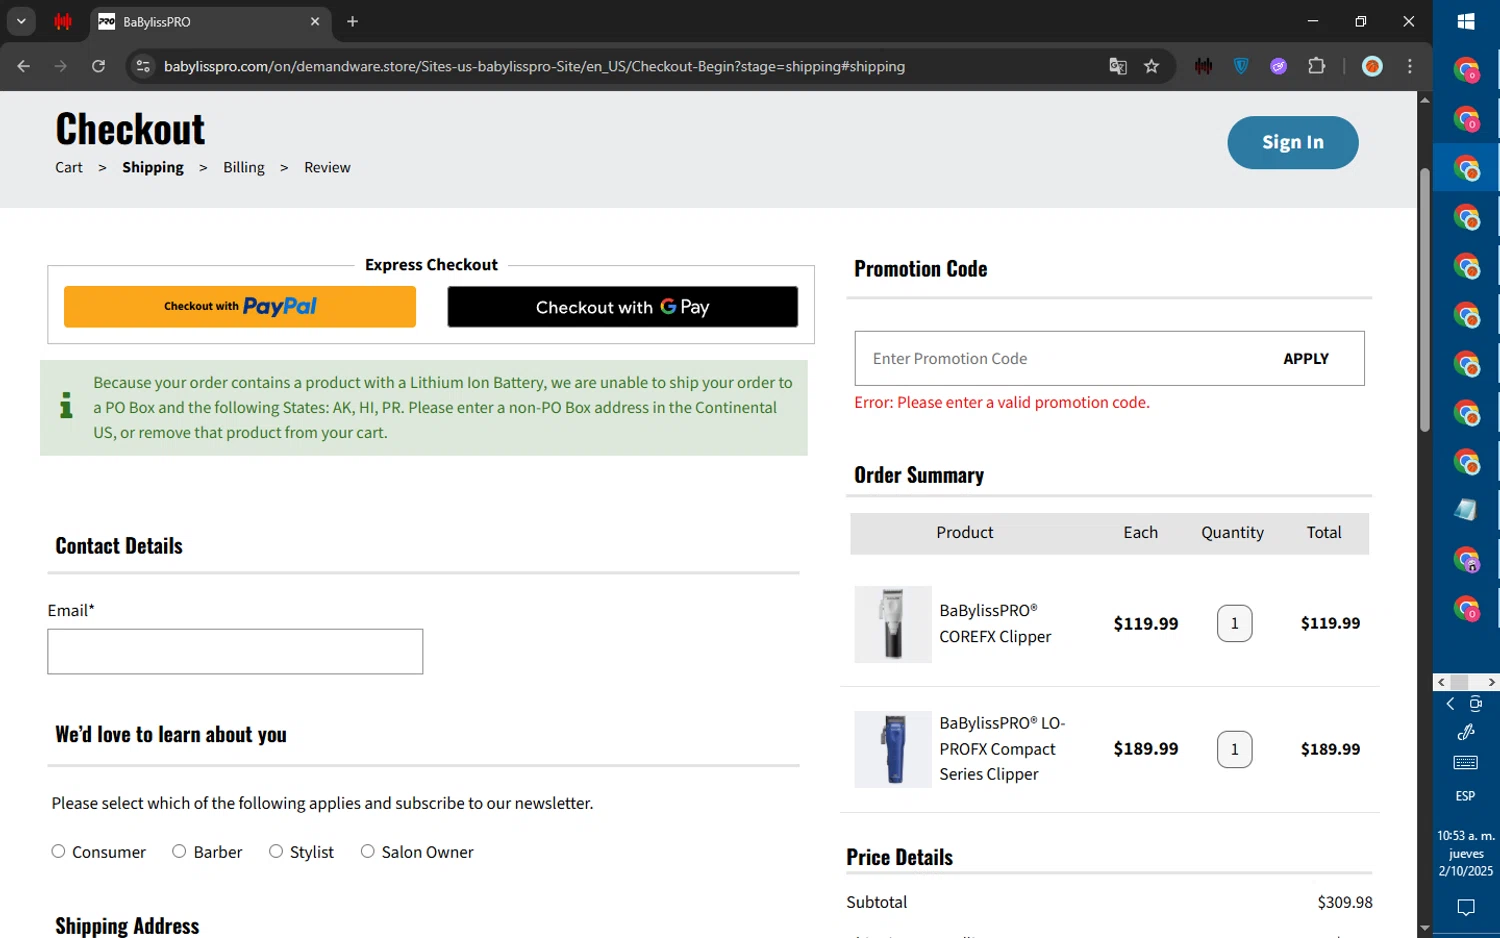Click the LO-PROFX Clipper quantity box

pyautogui.click(x=1234, y=749)
